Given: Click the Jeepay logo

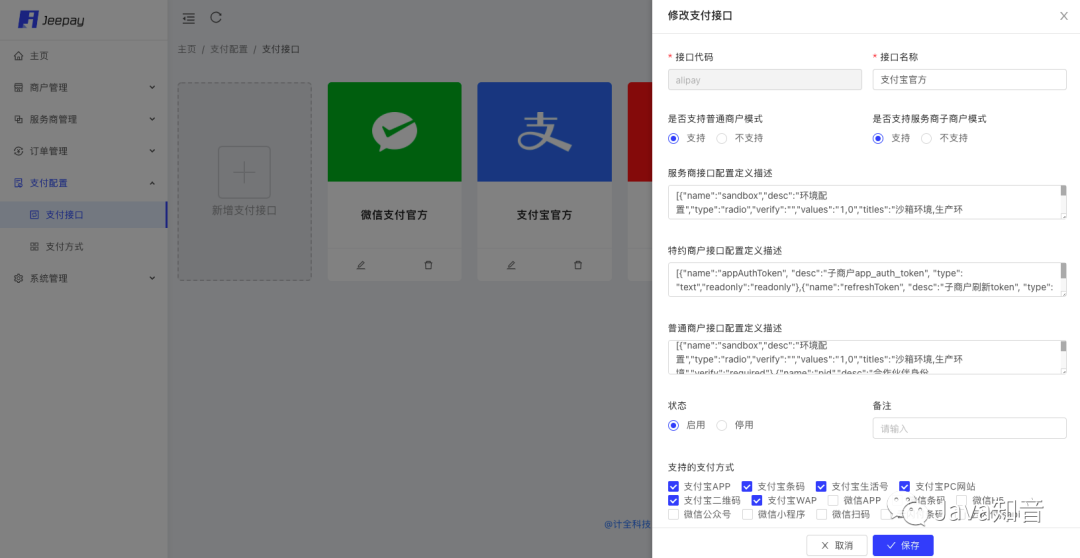Looking at the screenshot, I should point(51,19).
